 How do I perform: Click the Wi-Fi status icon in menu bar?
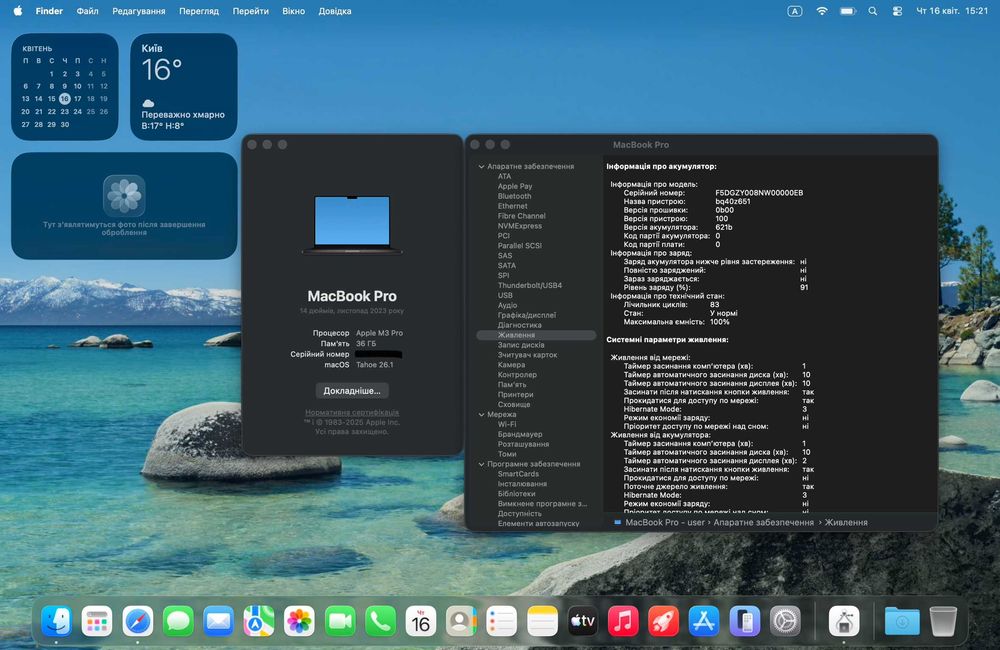[x=821, y=11]
